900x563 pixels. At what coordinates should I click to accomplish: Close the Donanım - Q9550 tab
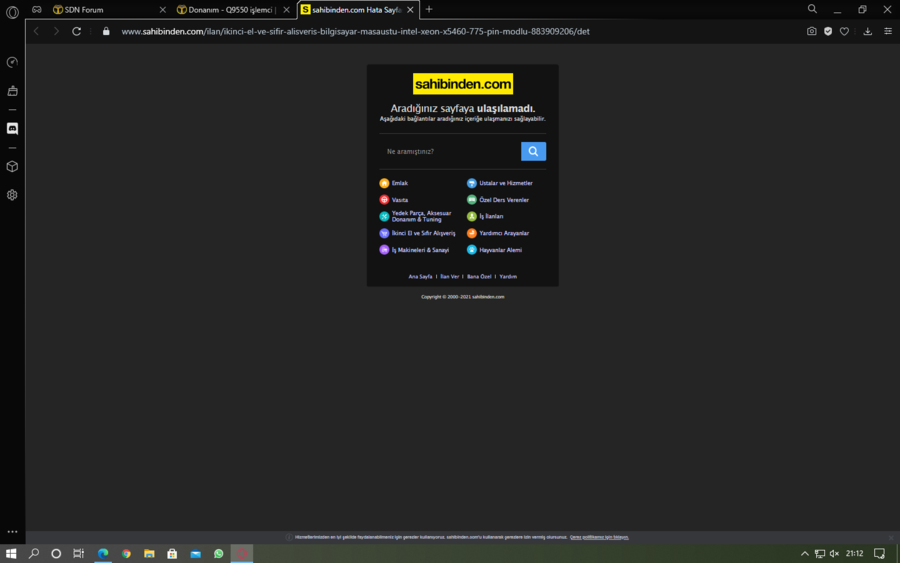286,10
